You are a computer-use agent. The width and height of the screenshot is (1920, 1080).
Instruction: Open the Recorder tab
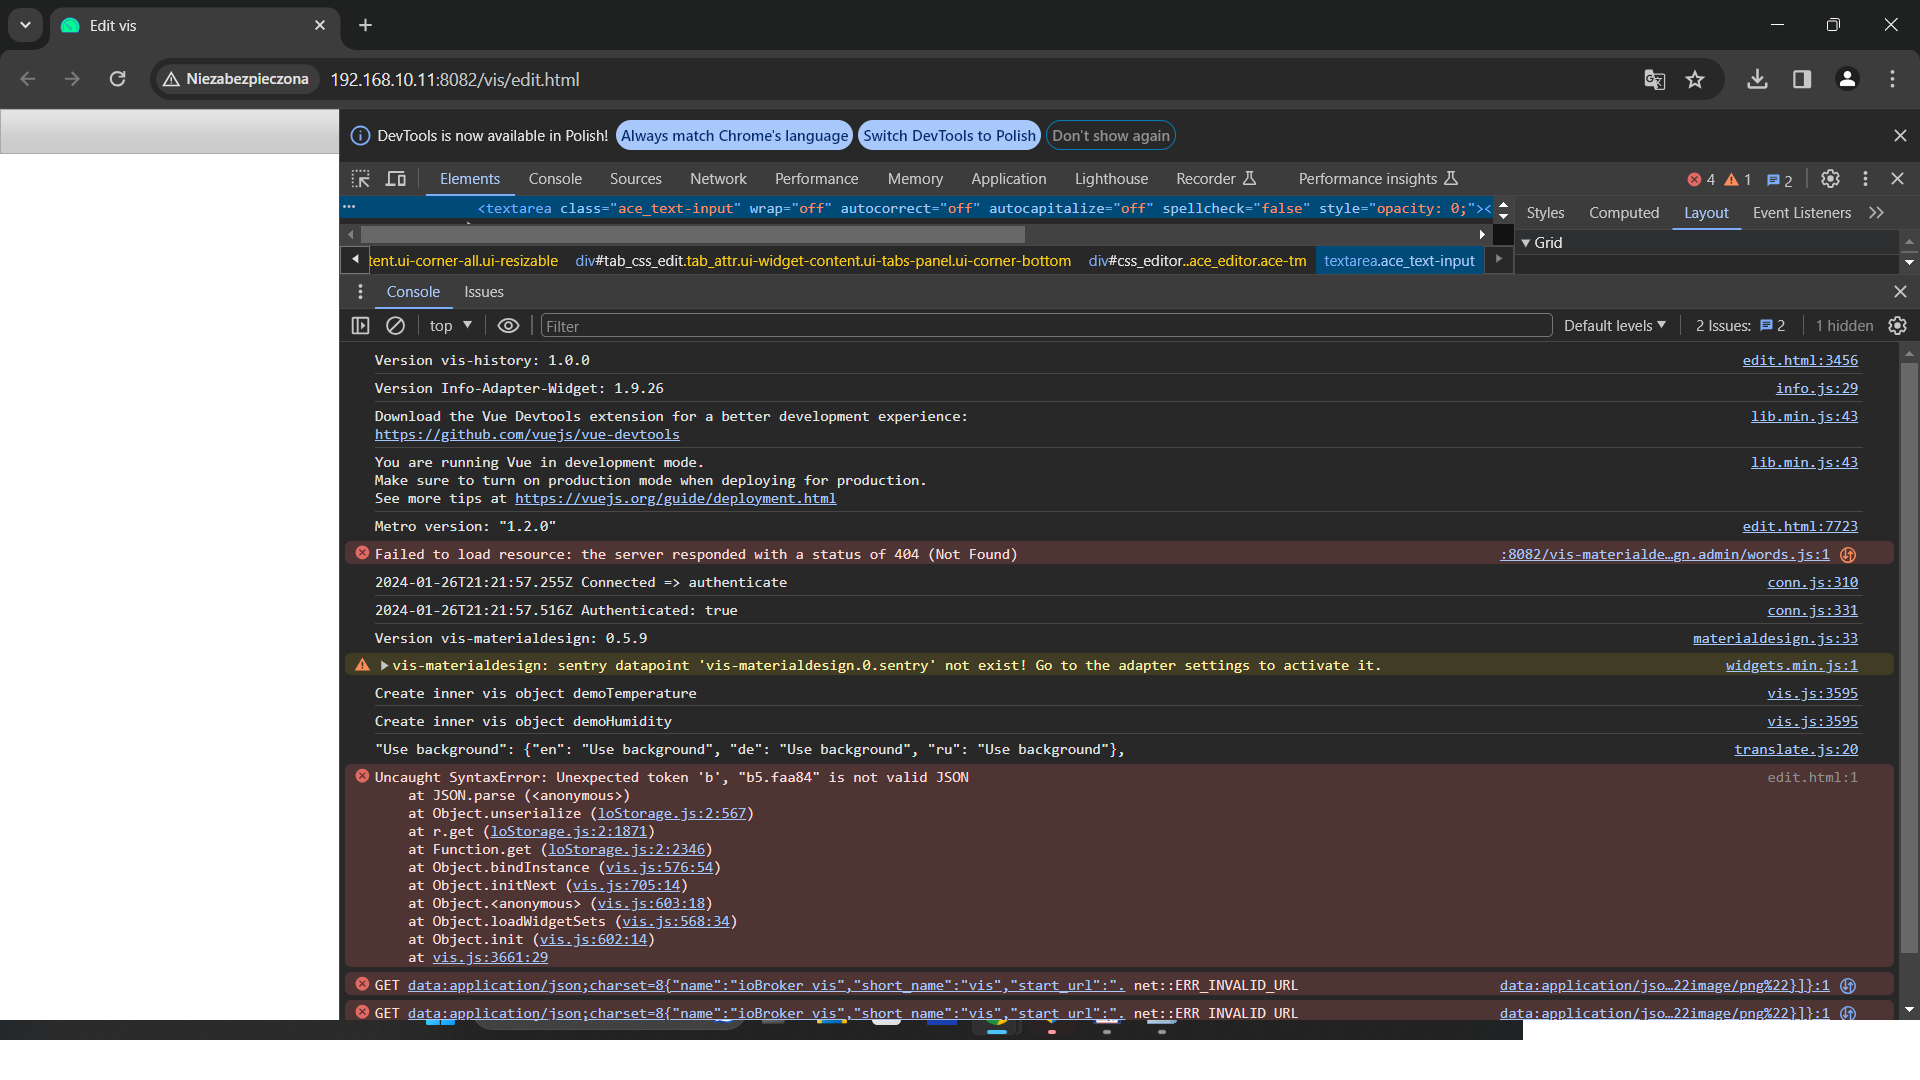click(x=1215, y=179)
